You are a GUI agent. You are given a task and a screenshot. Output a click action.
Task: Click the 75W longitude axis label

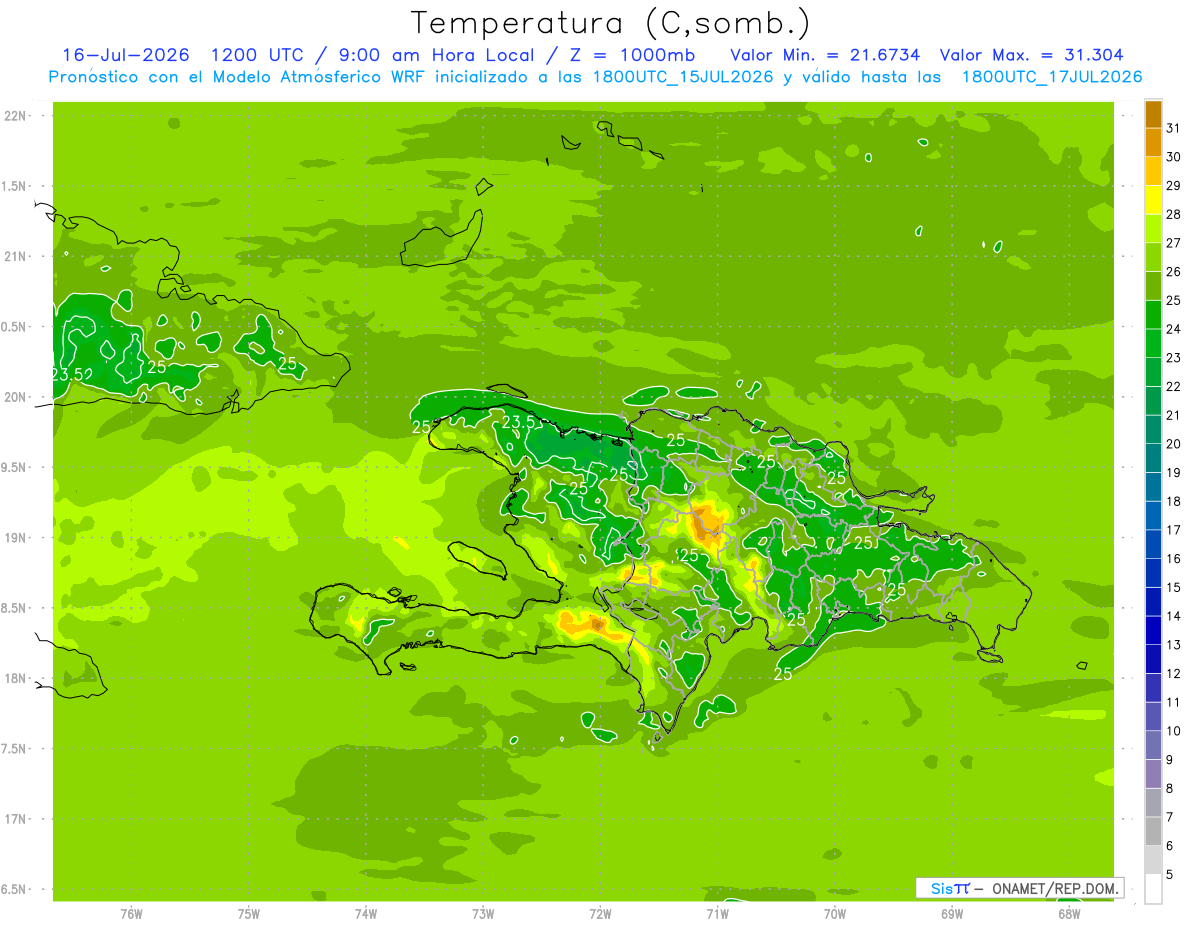pyautogui.click(x=249, y=913)
